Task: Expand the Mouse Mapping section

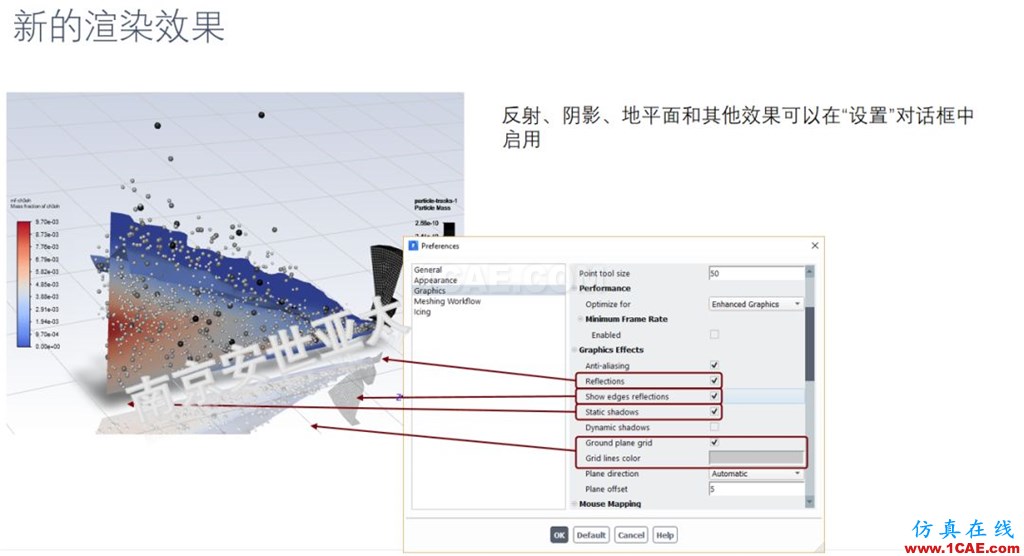Action: (575, 504)
